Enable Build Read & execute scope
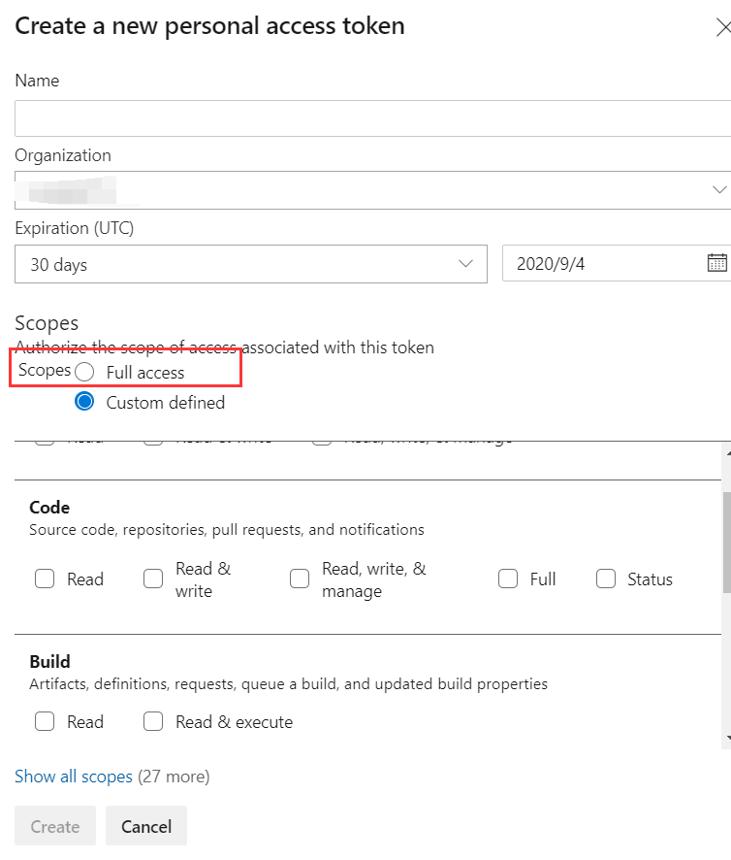731x860 pixels. coord(153,721)
